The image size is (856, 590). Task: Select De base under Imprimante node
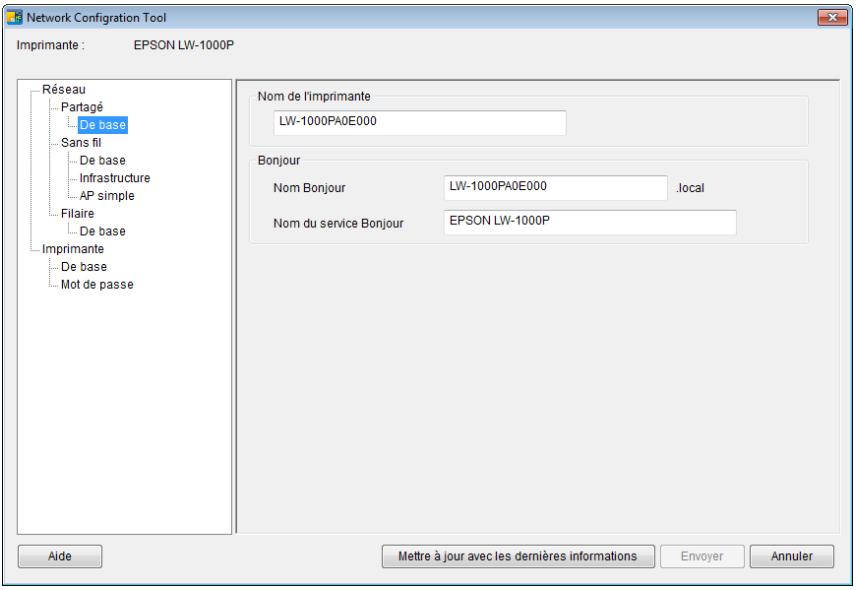[x=84, y=267]
